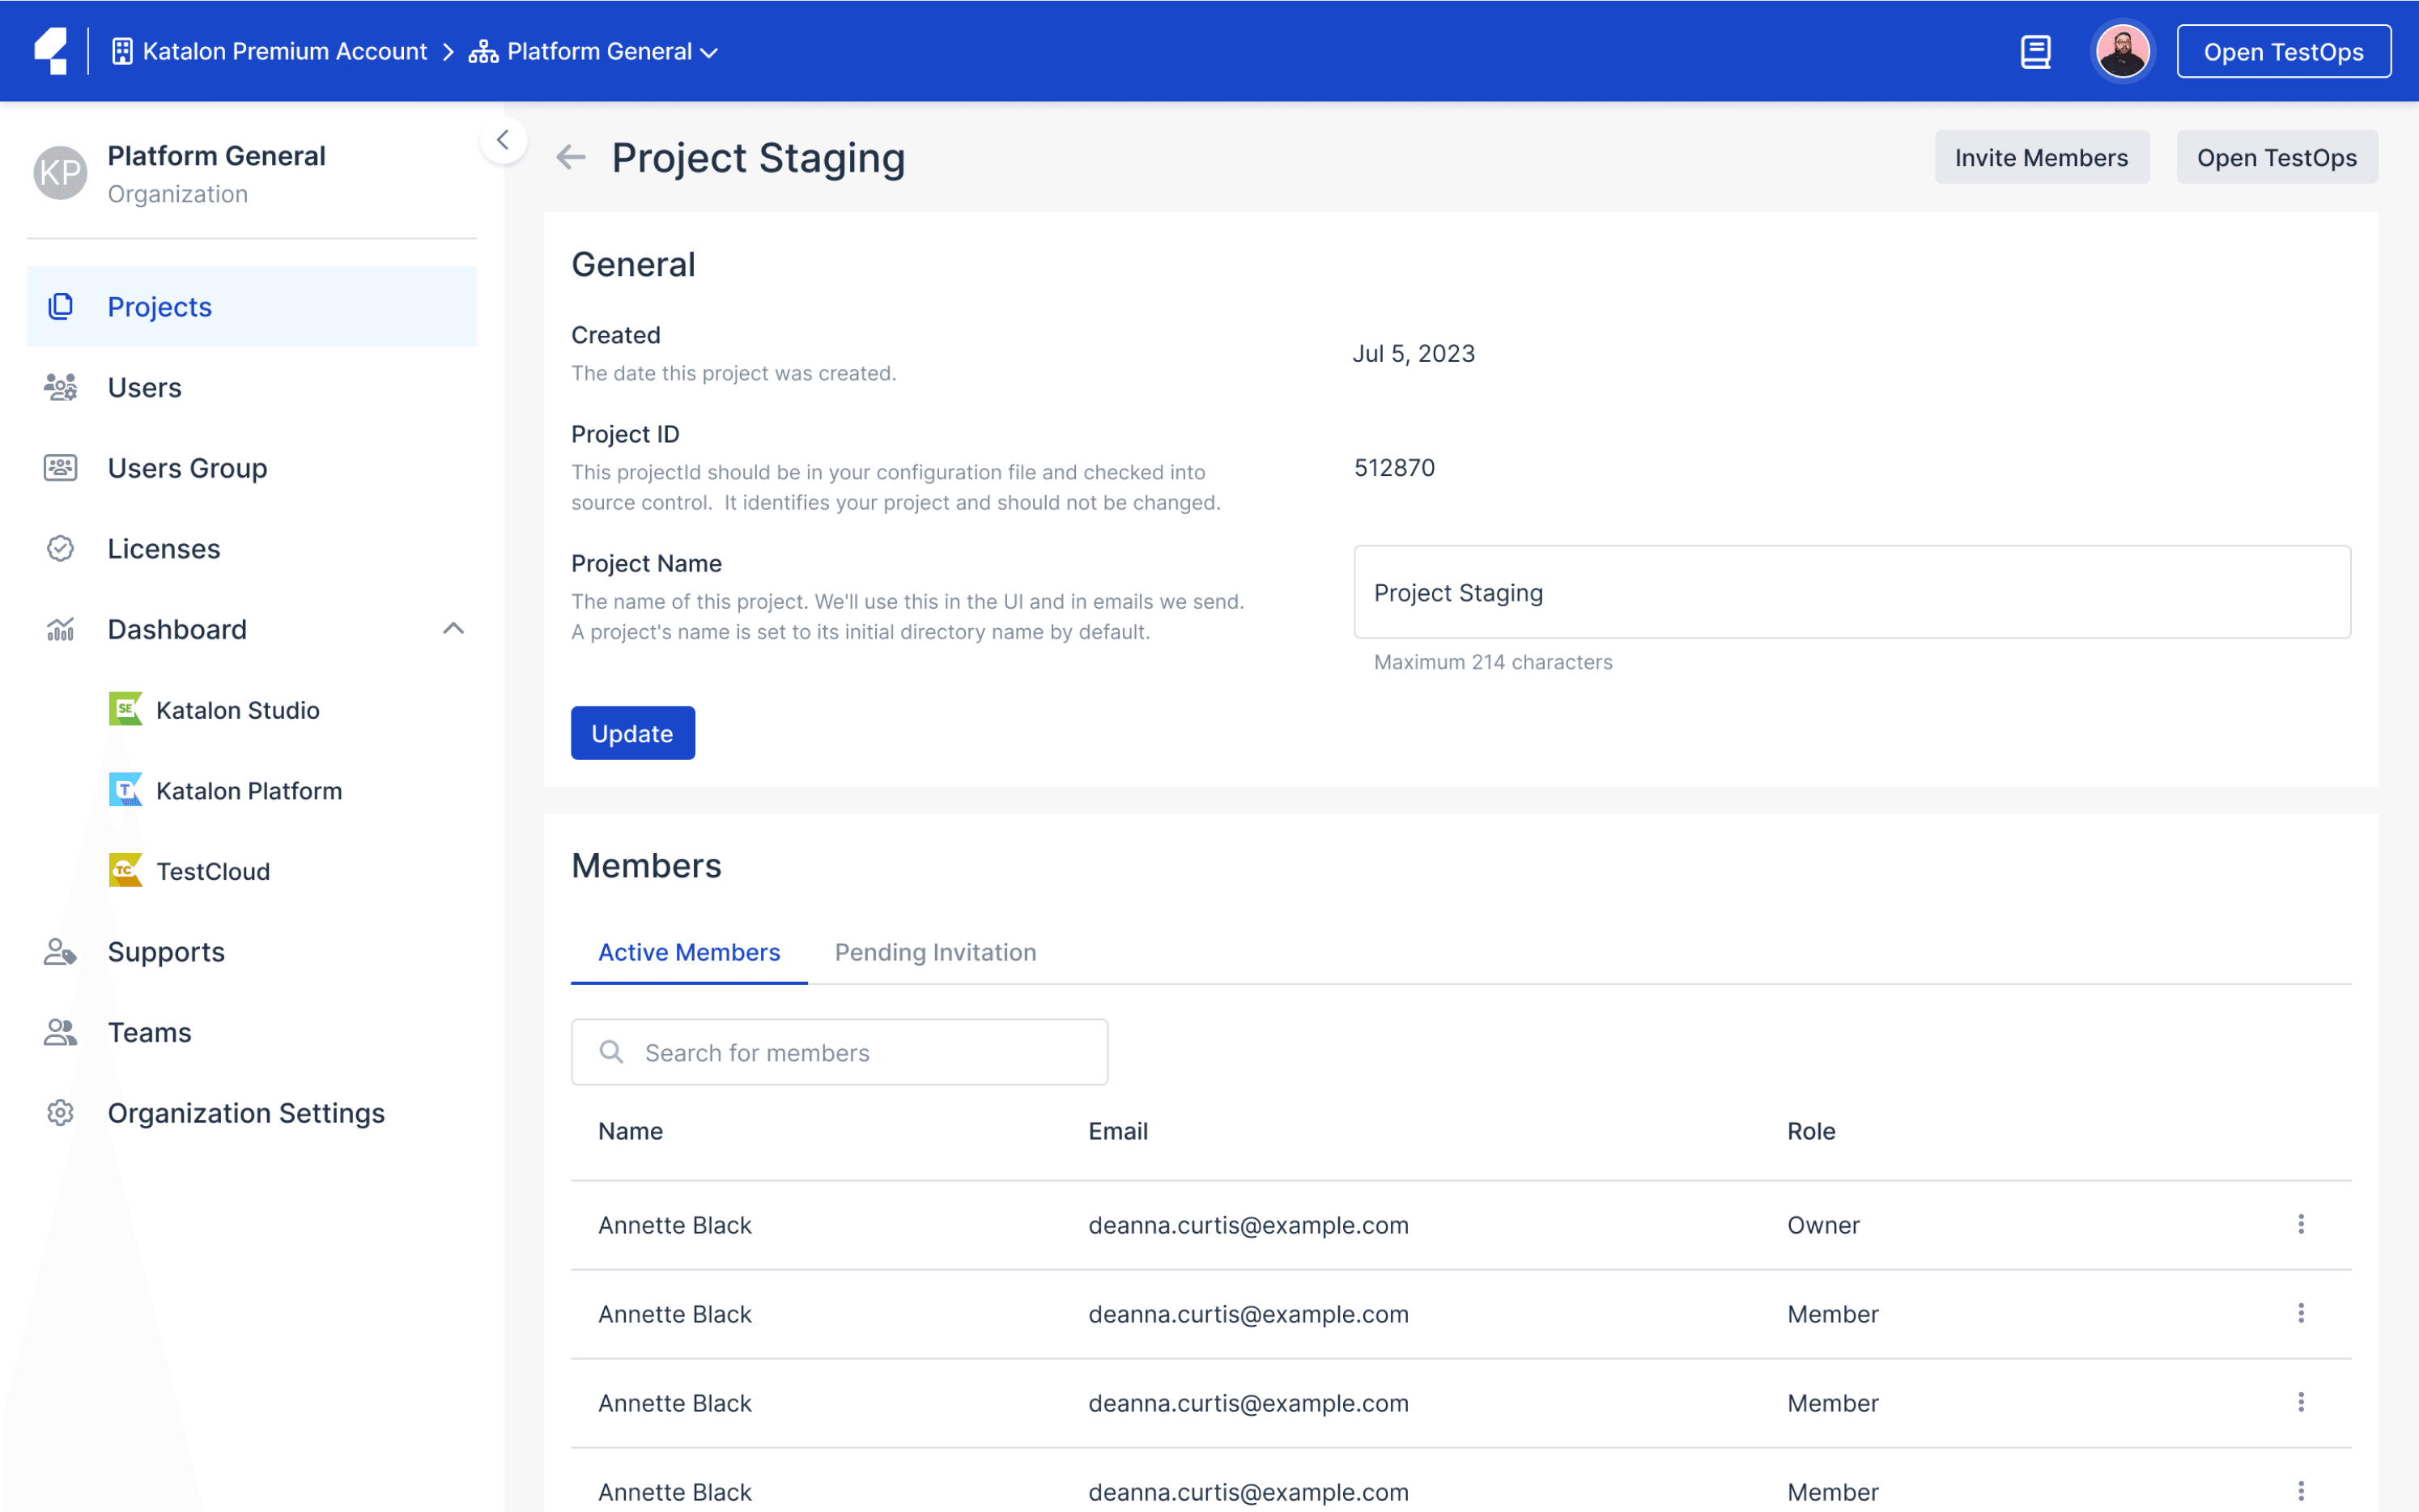
Task: Click the Users Group icon in the sidebar
Action: [60, 467]
